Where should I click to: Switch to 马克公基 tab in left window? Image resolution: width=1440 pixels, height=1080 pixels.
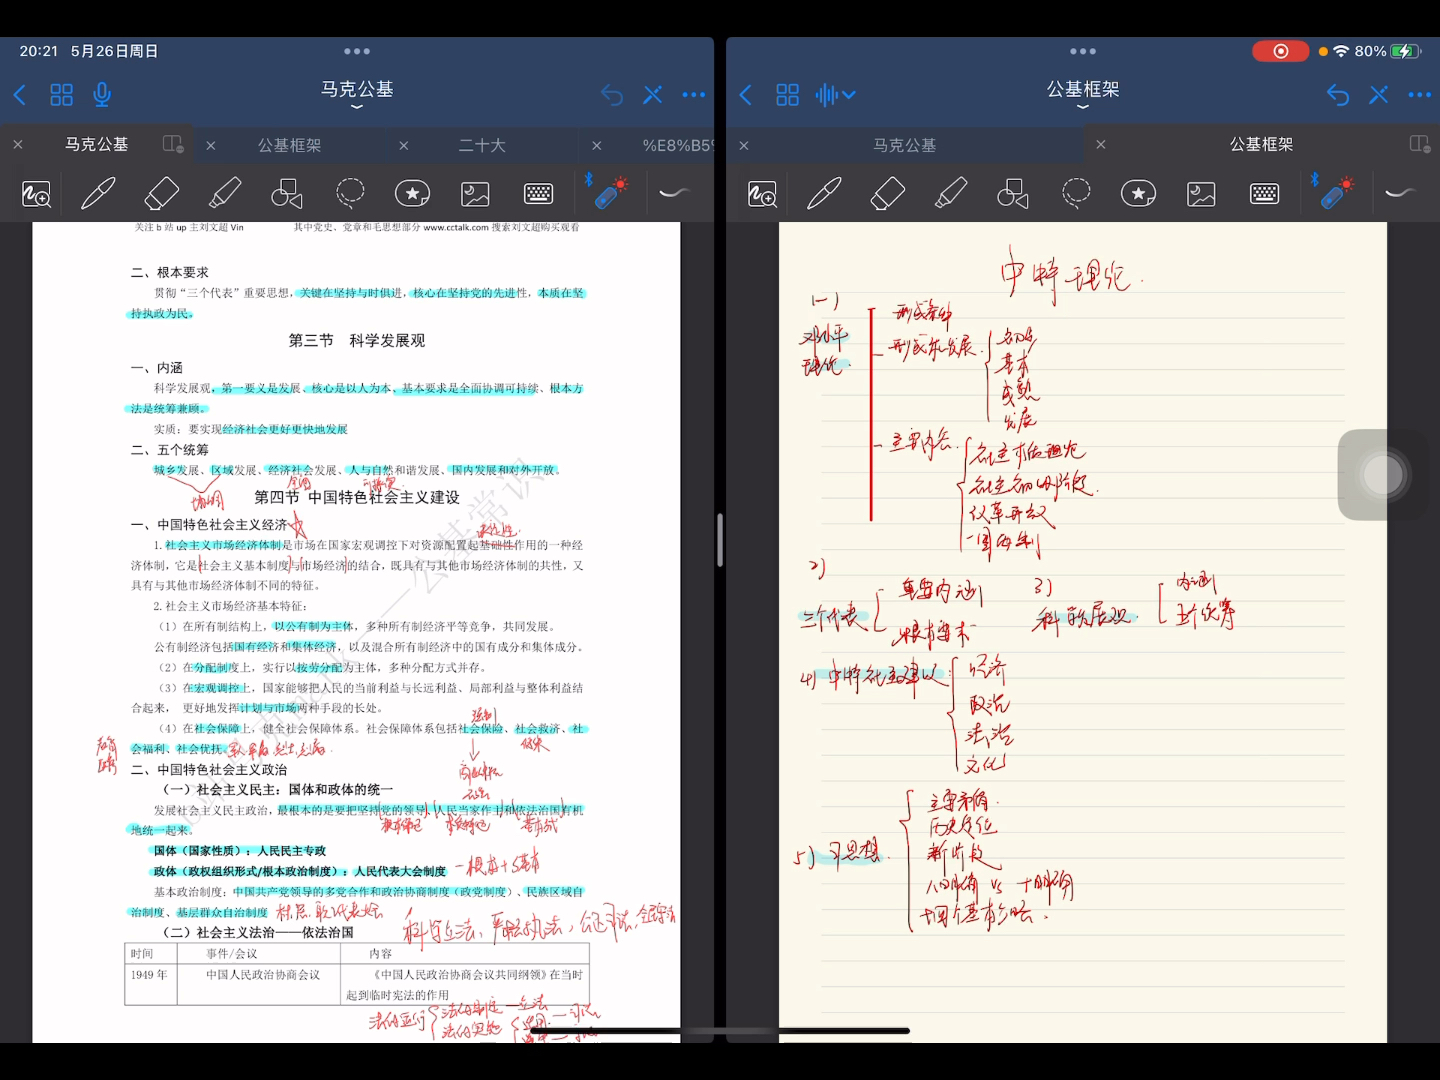97,145
